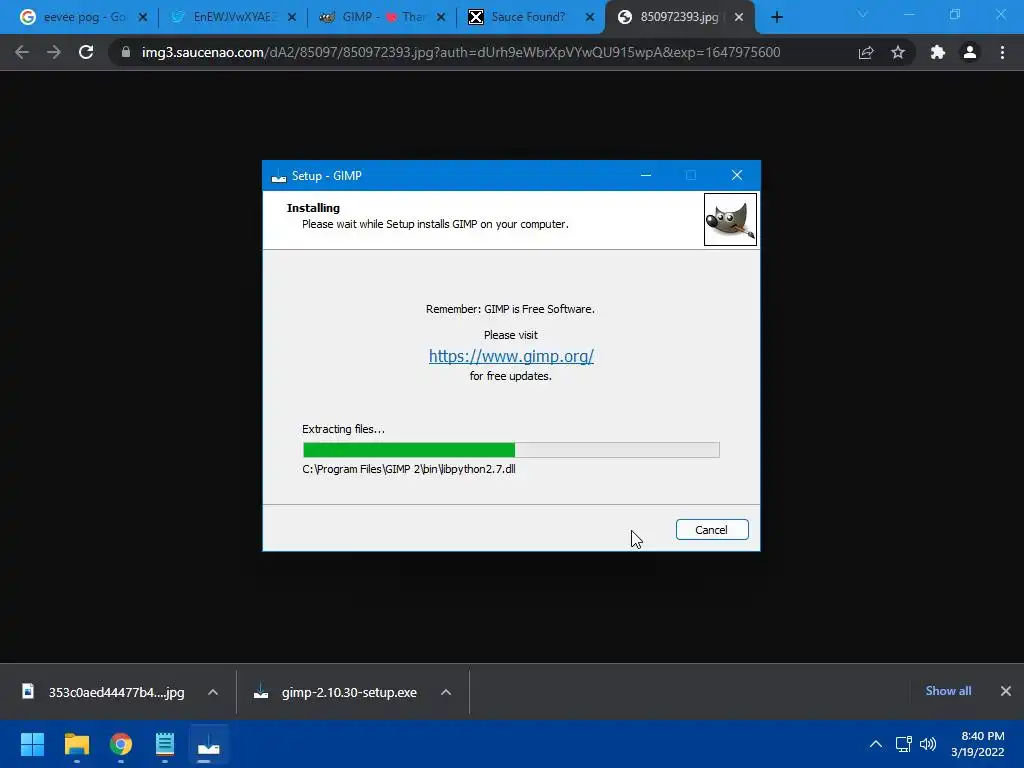The image size is (1024, 768).
Task: Close the Sauce Found? tab
Action: (590, 18)
